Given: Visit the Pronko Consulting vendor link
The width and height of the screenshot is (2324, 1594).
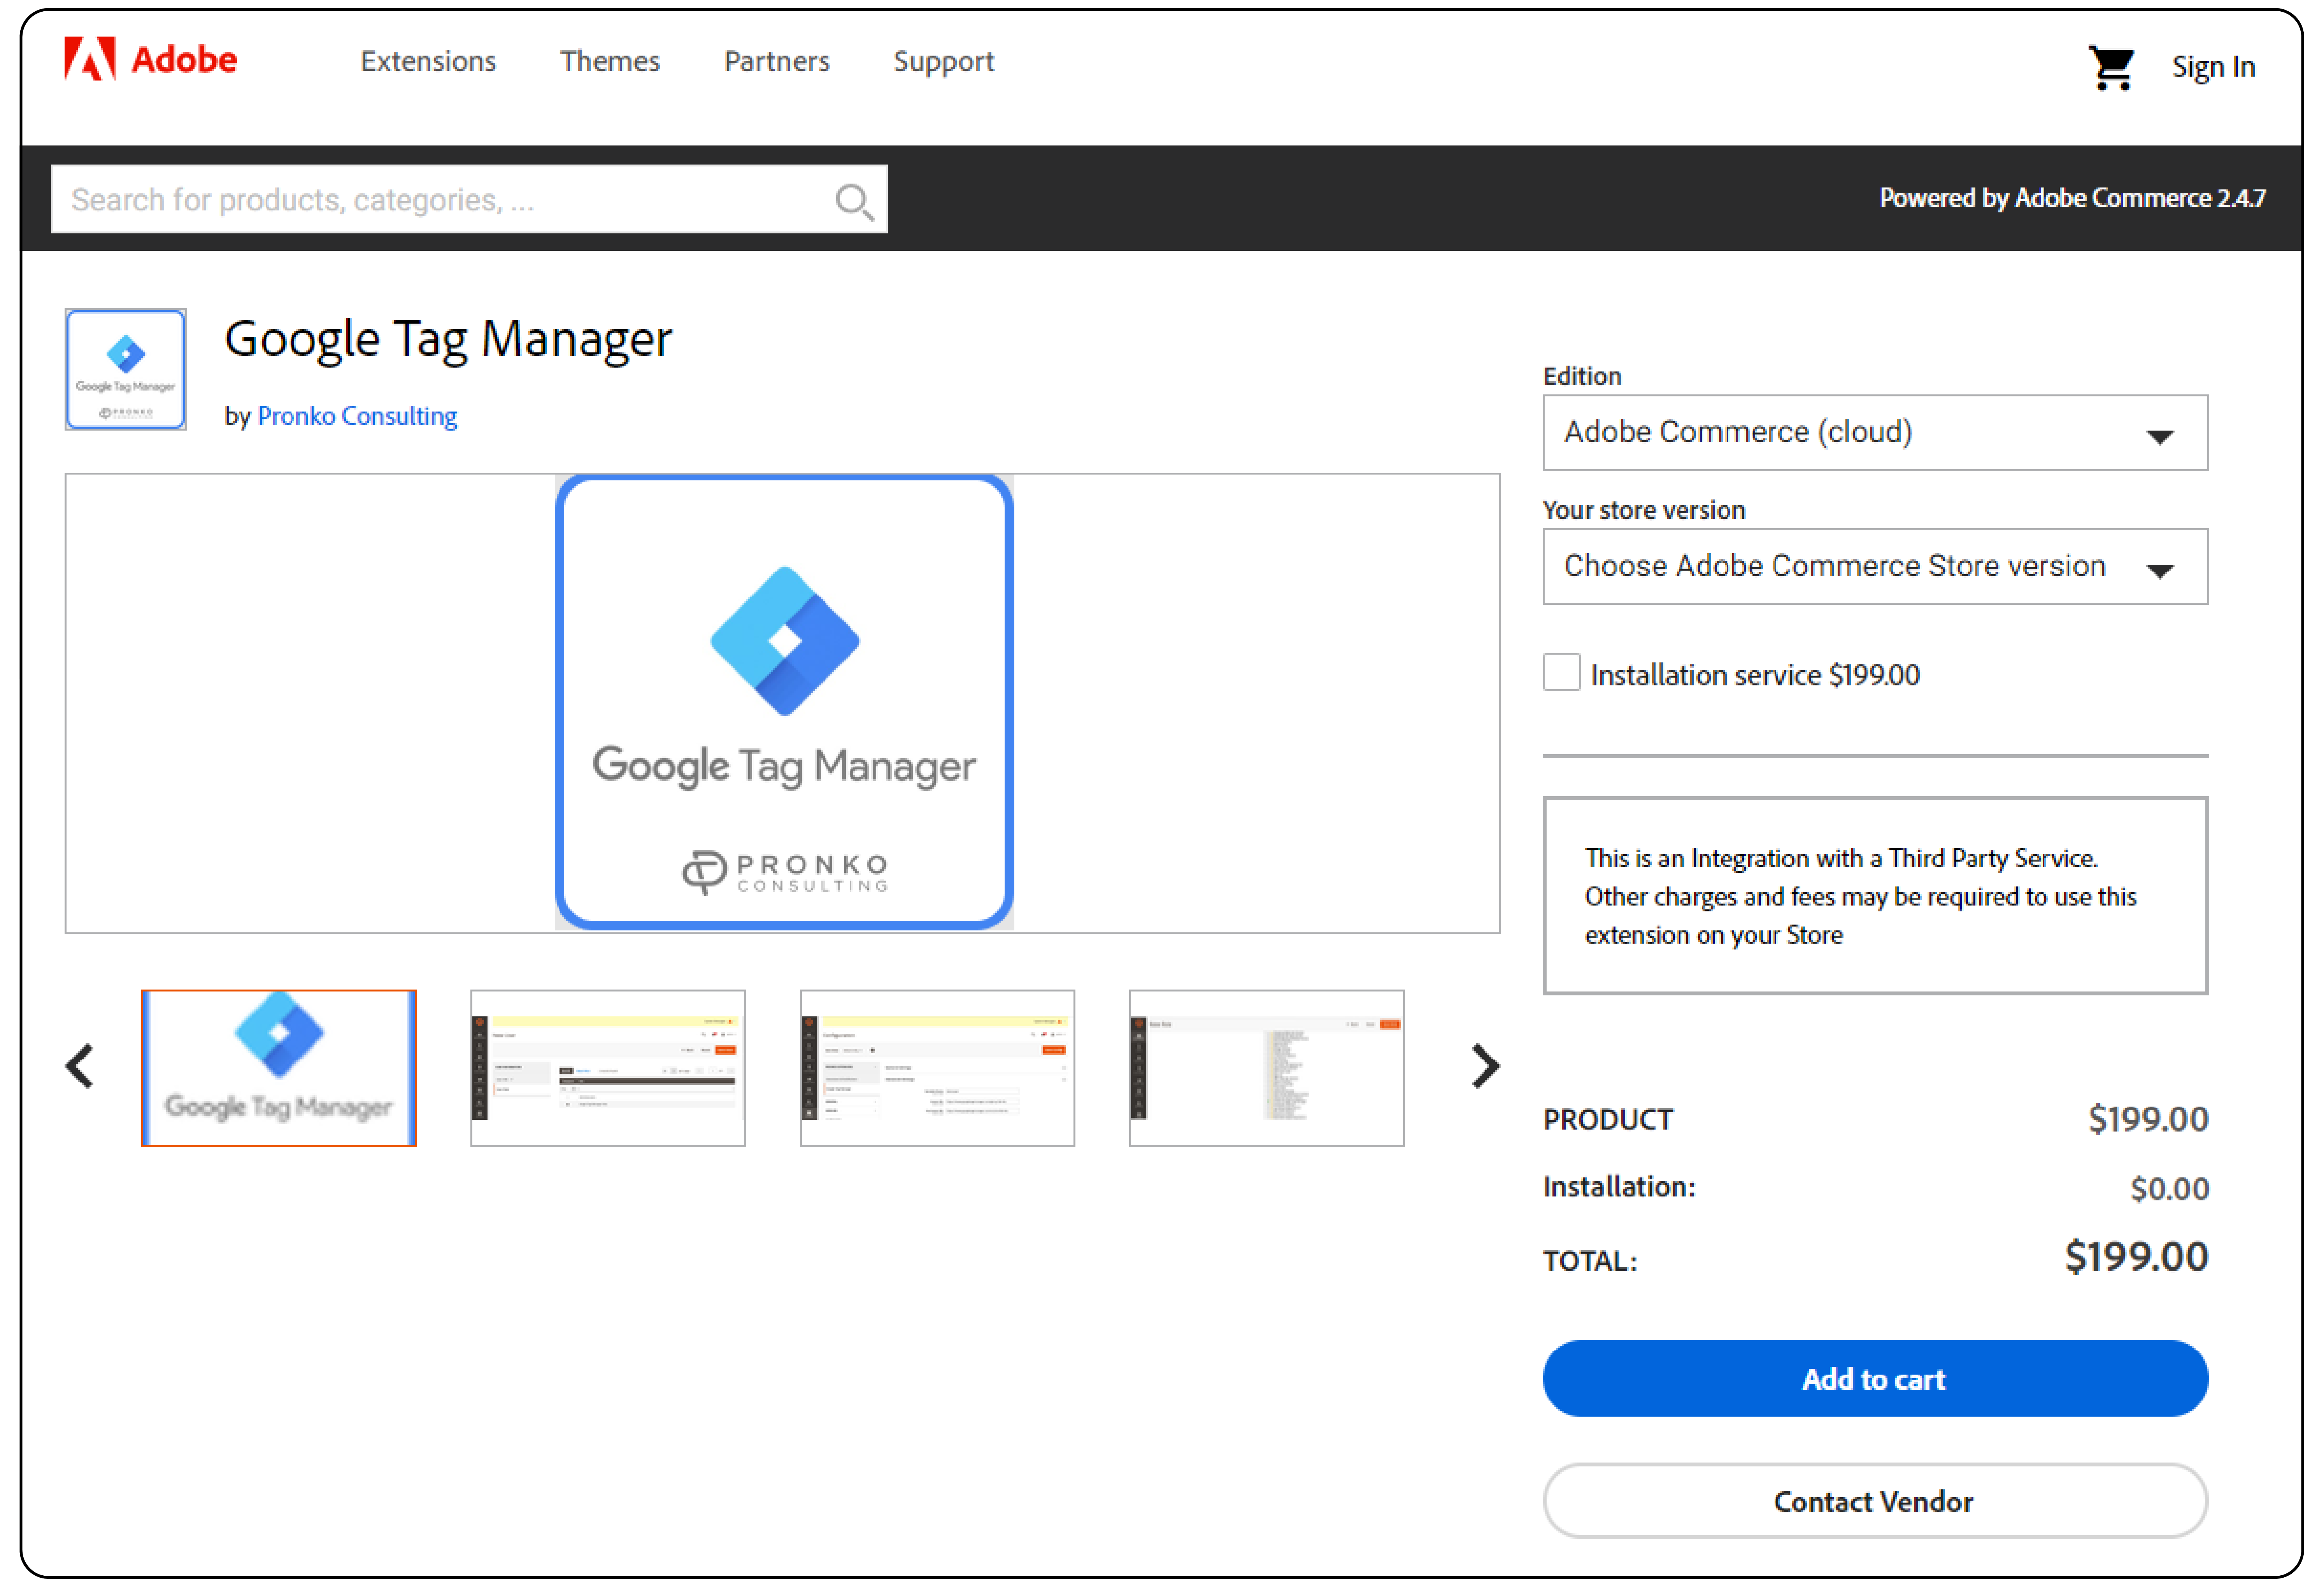Looking at the screenshot, I should point(357,416).
